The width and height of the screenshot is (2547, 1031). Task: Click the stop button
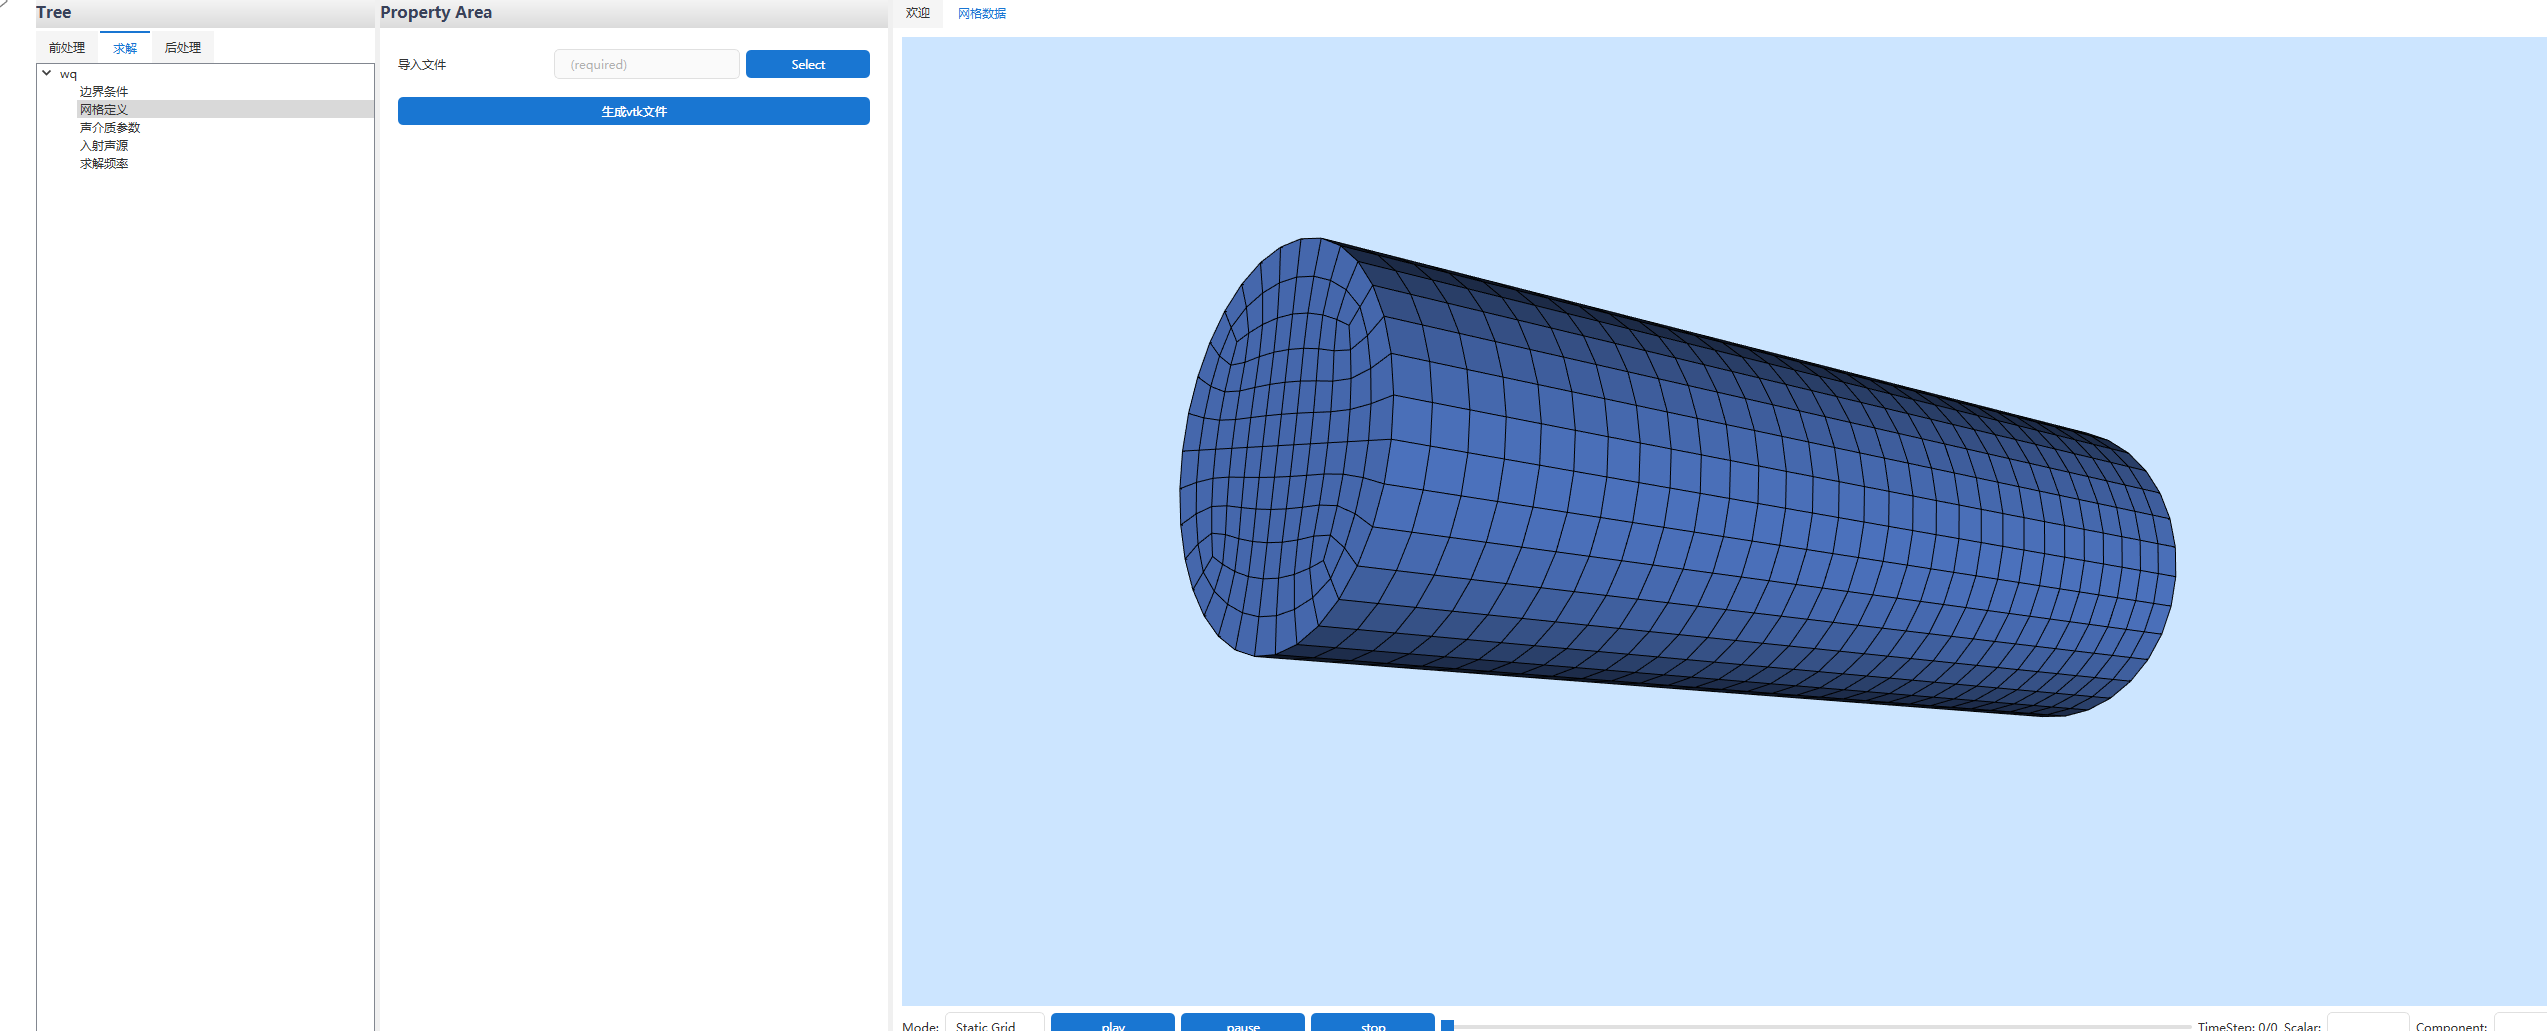pyautogui.click(x=1373, y=1024)
